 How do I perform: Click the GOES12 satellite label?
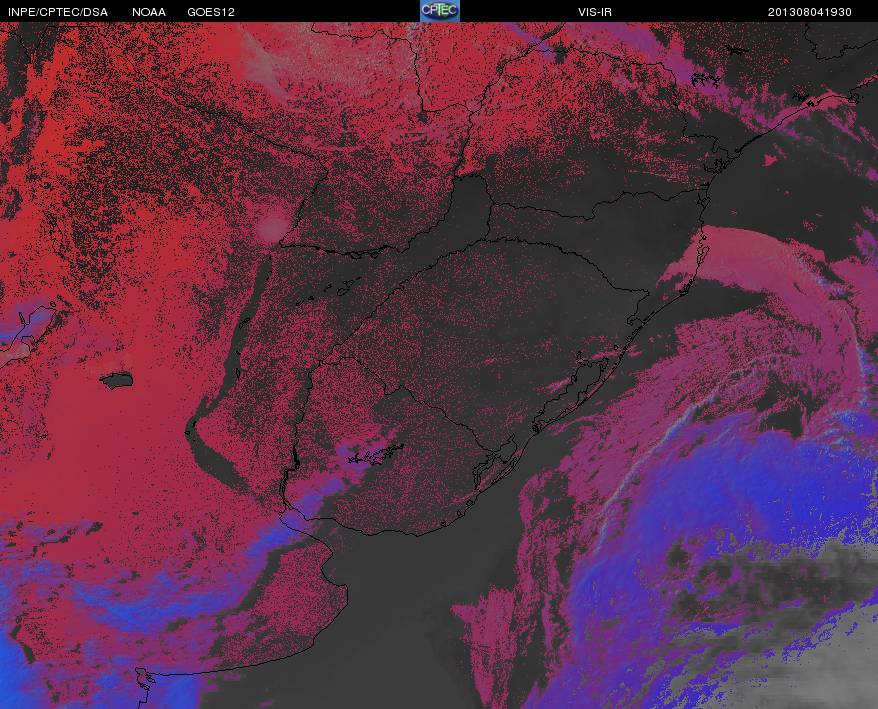211,12
